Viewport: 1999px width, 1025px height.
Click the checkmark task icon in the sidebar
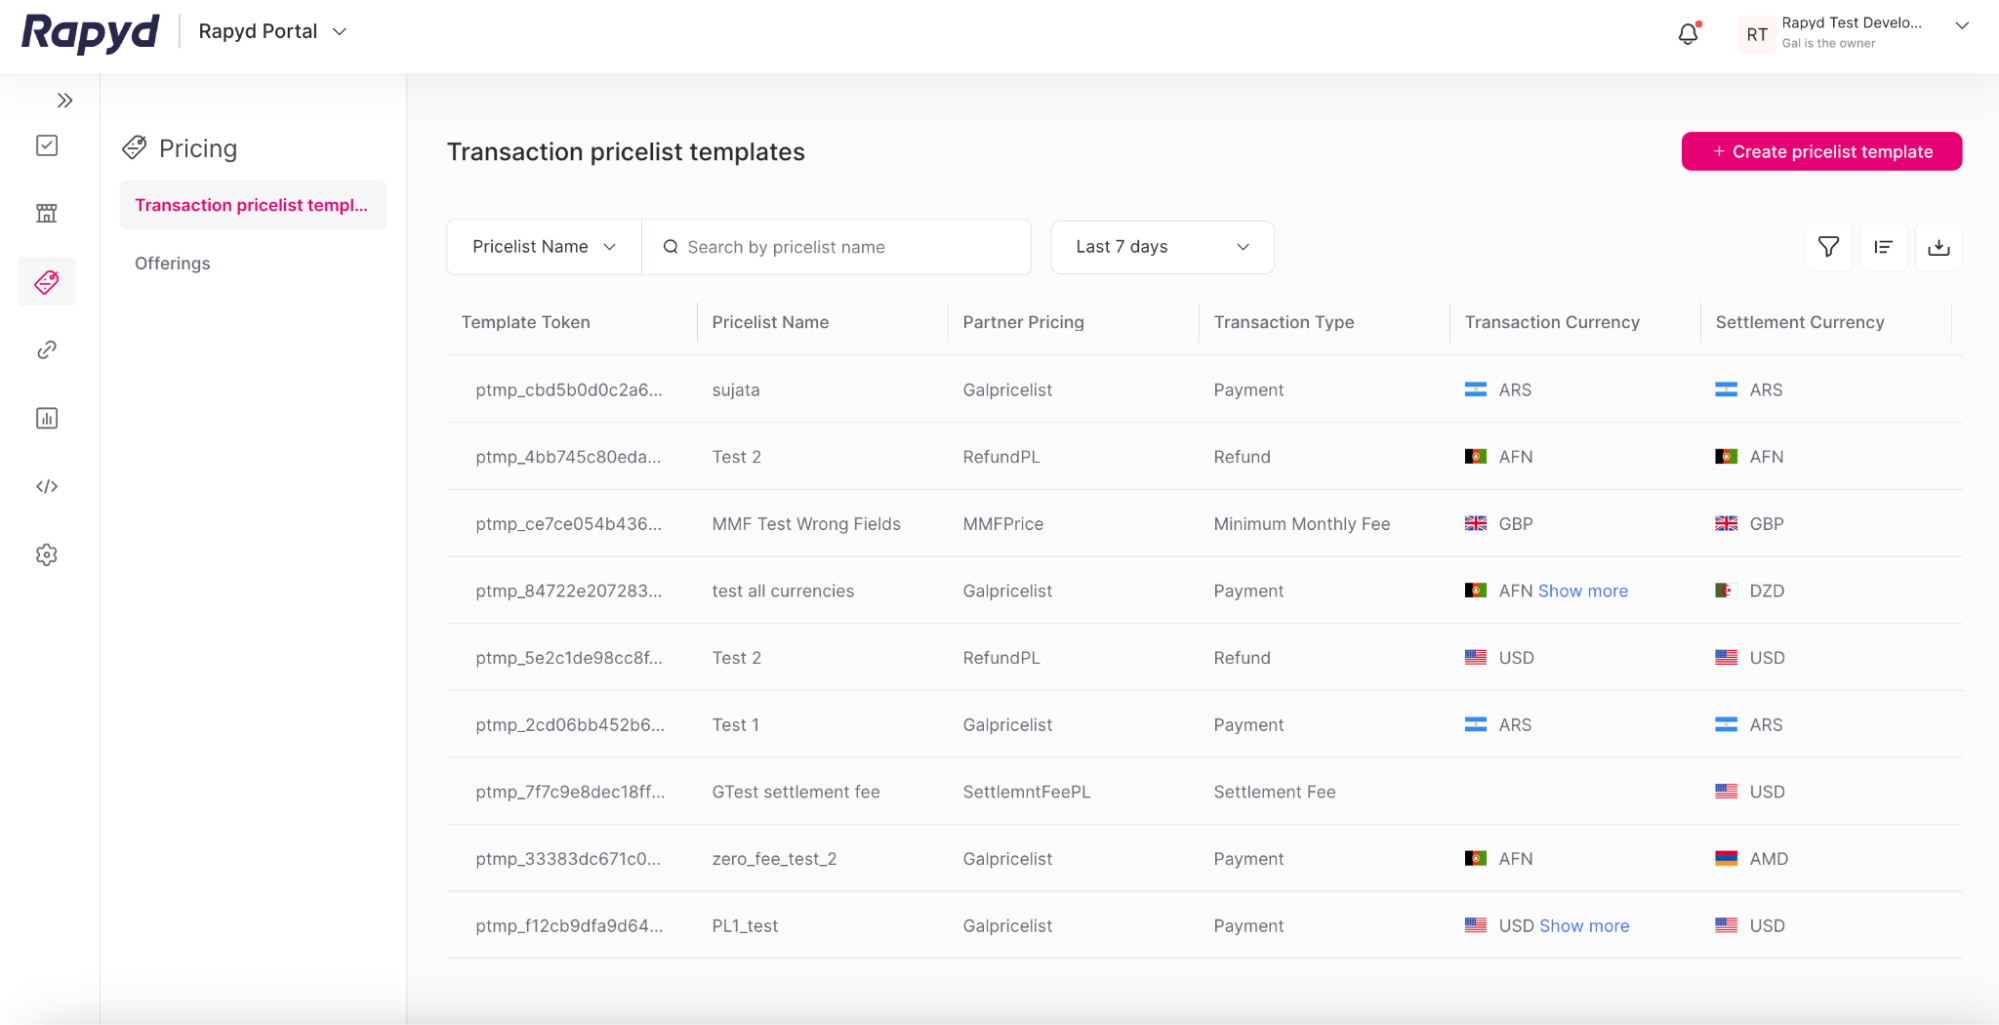46,145
